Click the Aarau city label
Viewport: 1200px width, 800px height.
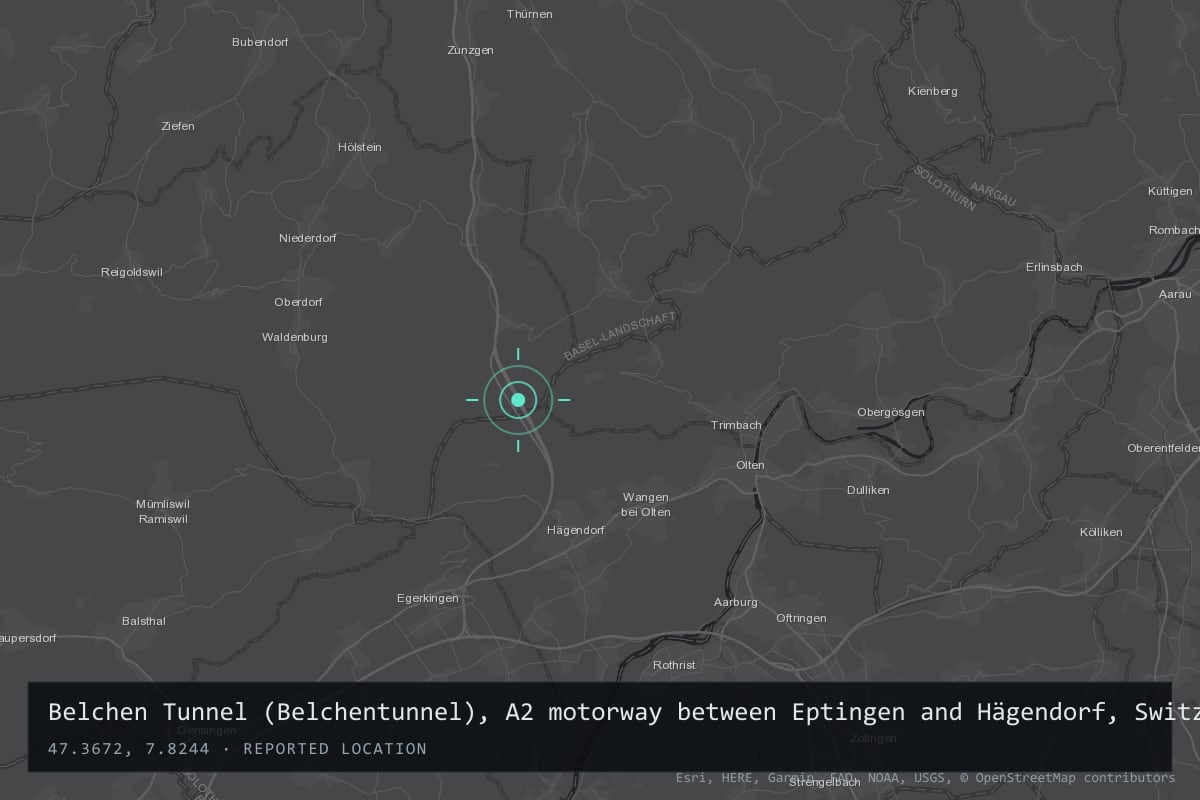click(1175, 294)
